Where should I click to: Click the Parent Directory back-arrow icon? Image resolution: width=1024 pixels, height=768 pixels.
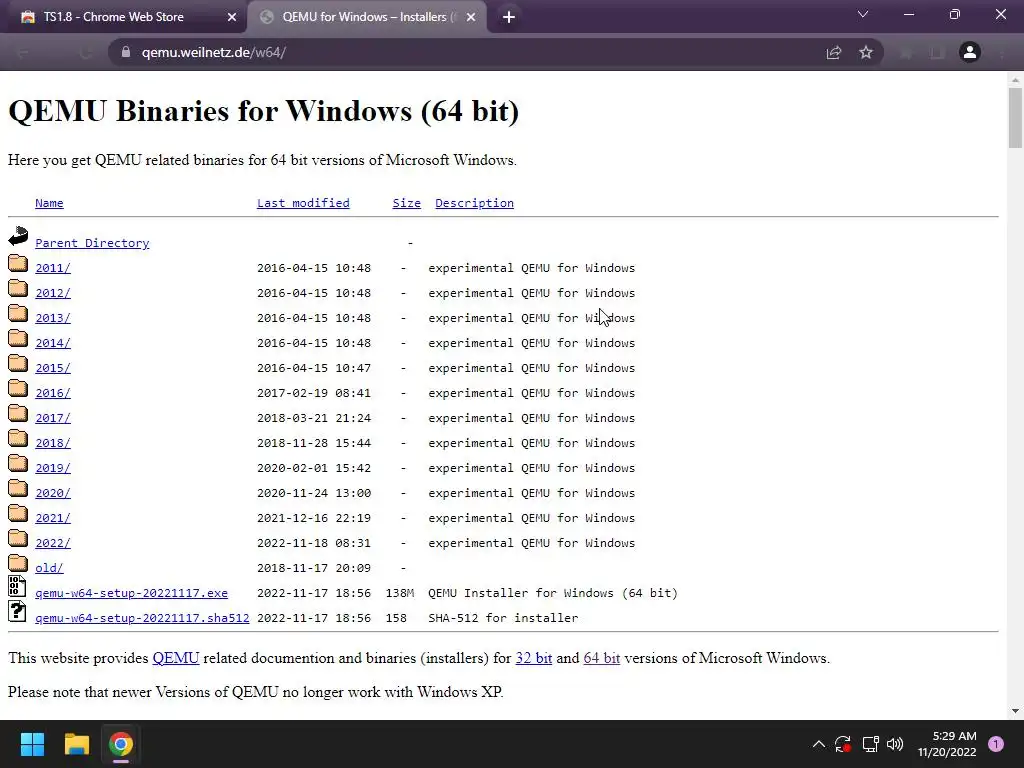18,236
